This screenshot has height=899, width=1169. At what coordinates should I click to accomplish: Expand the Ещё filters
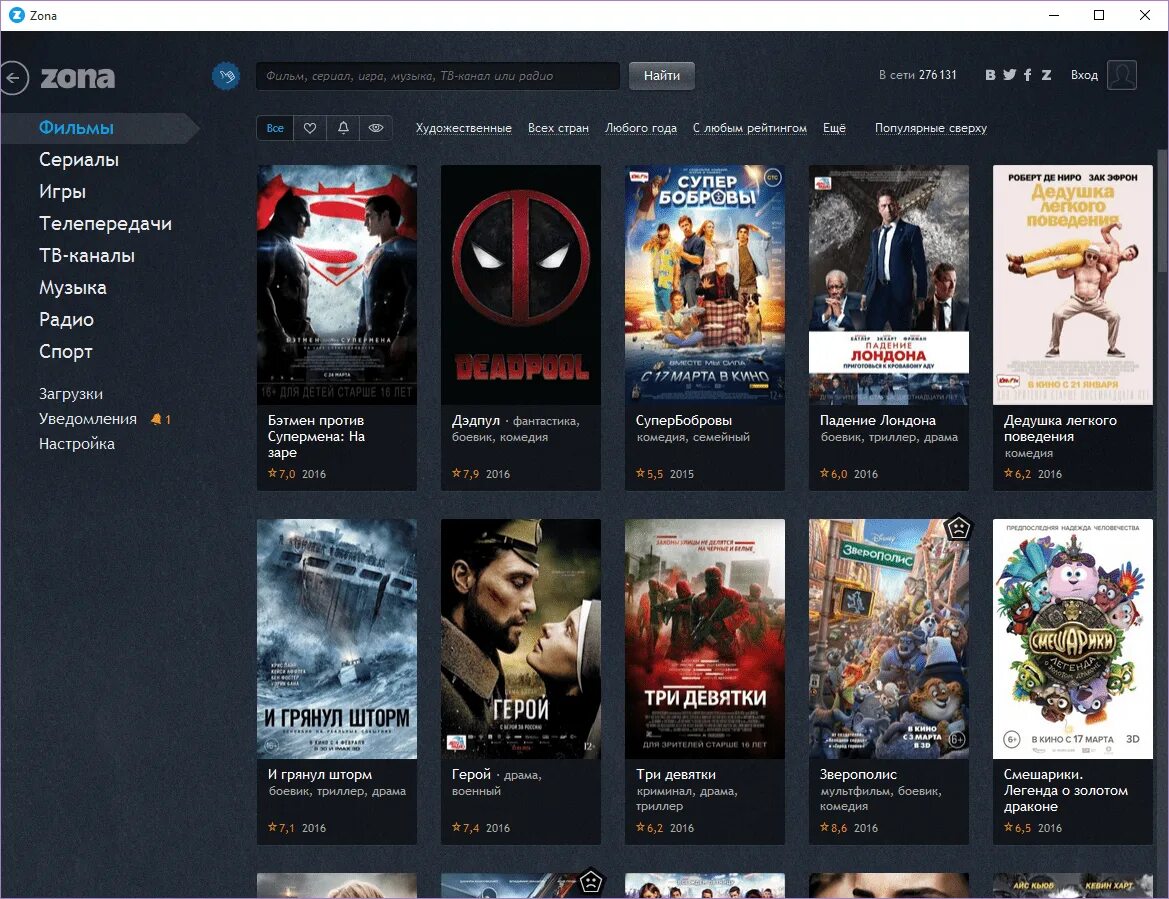834,128
